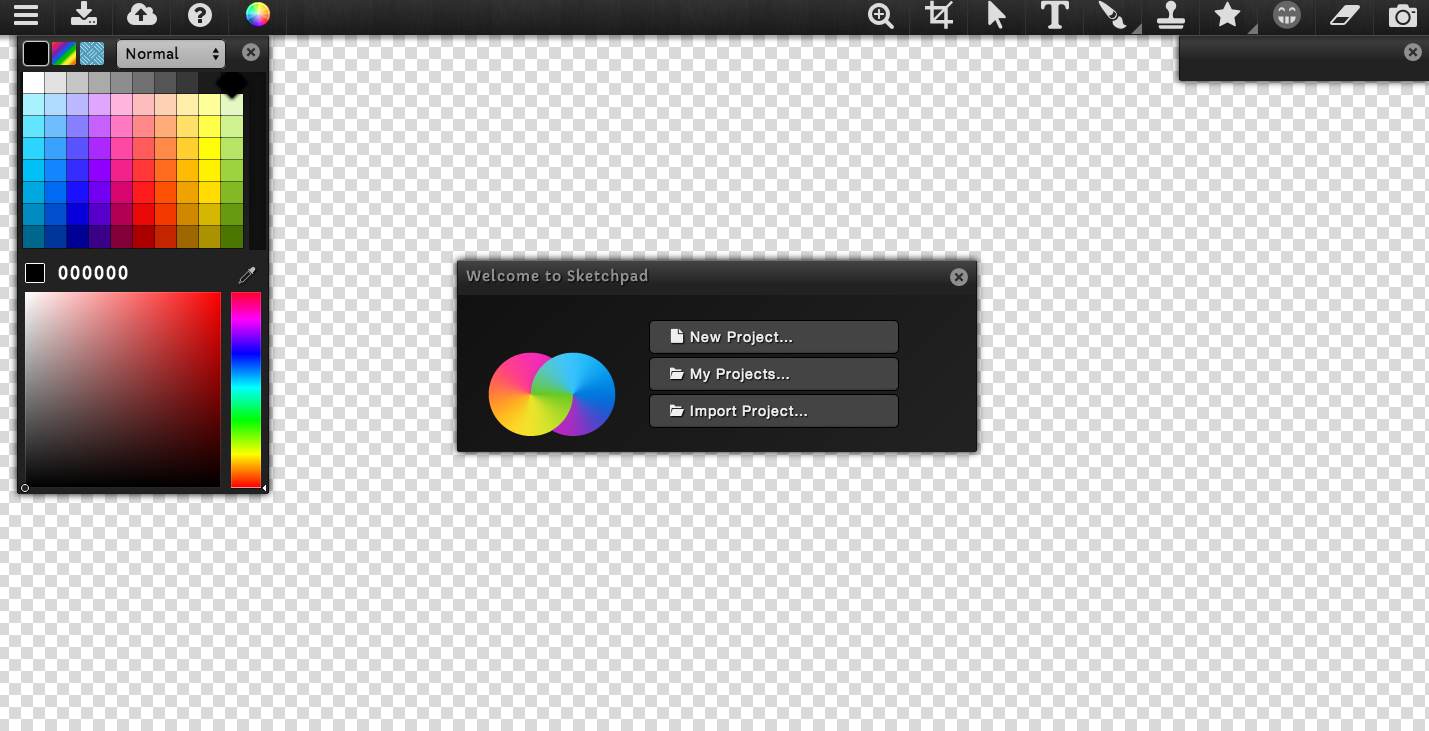Click the download/save icon in toolbar
Viewport: 1429px width, 731px height.
[85, 15]
